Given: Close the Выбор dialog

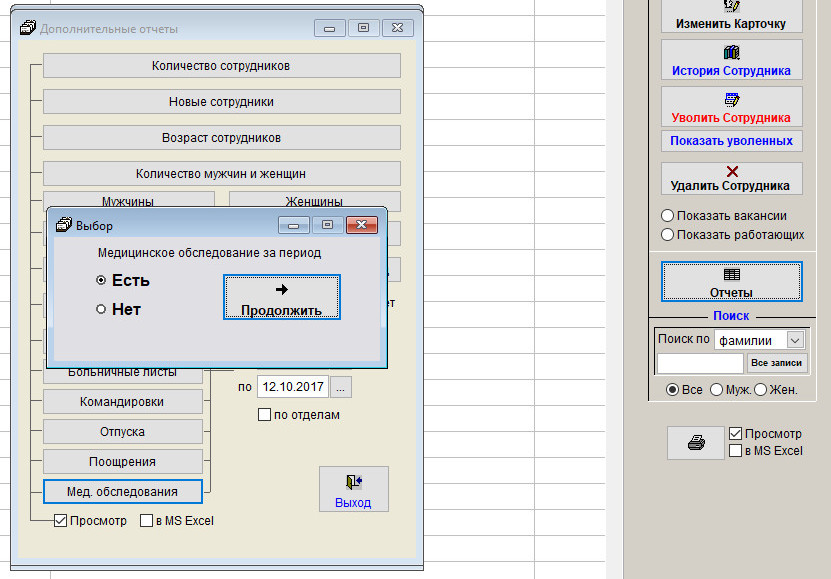Looking at the screenshot, I should tap(362, 225).
